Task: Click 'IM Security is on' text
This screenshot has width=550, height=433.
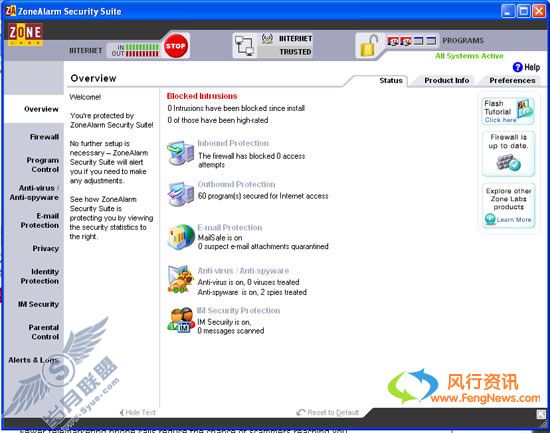Action: tap(224, 322)
